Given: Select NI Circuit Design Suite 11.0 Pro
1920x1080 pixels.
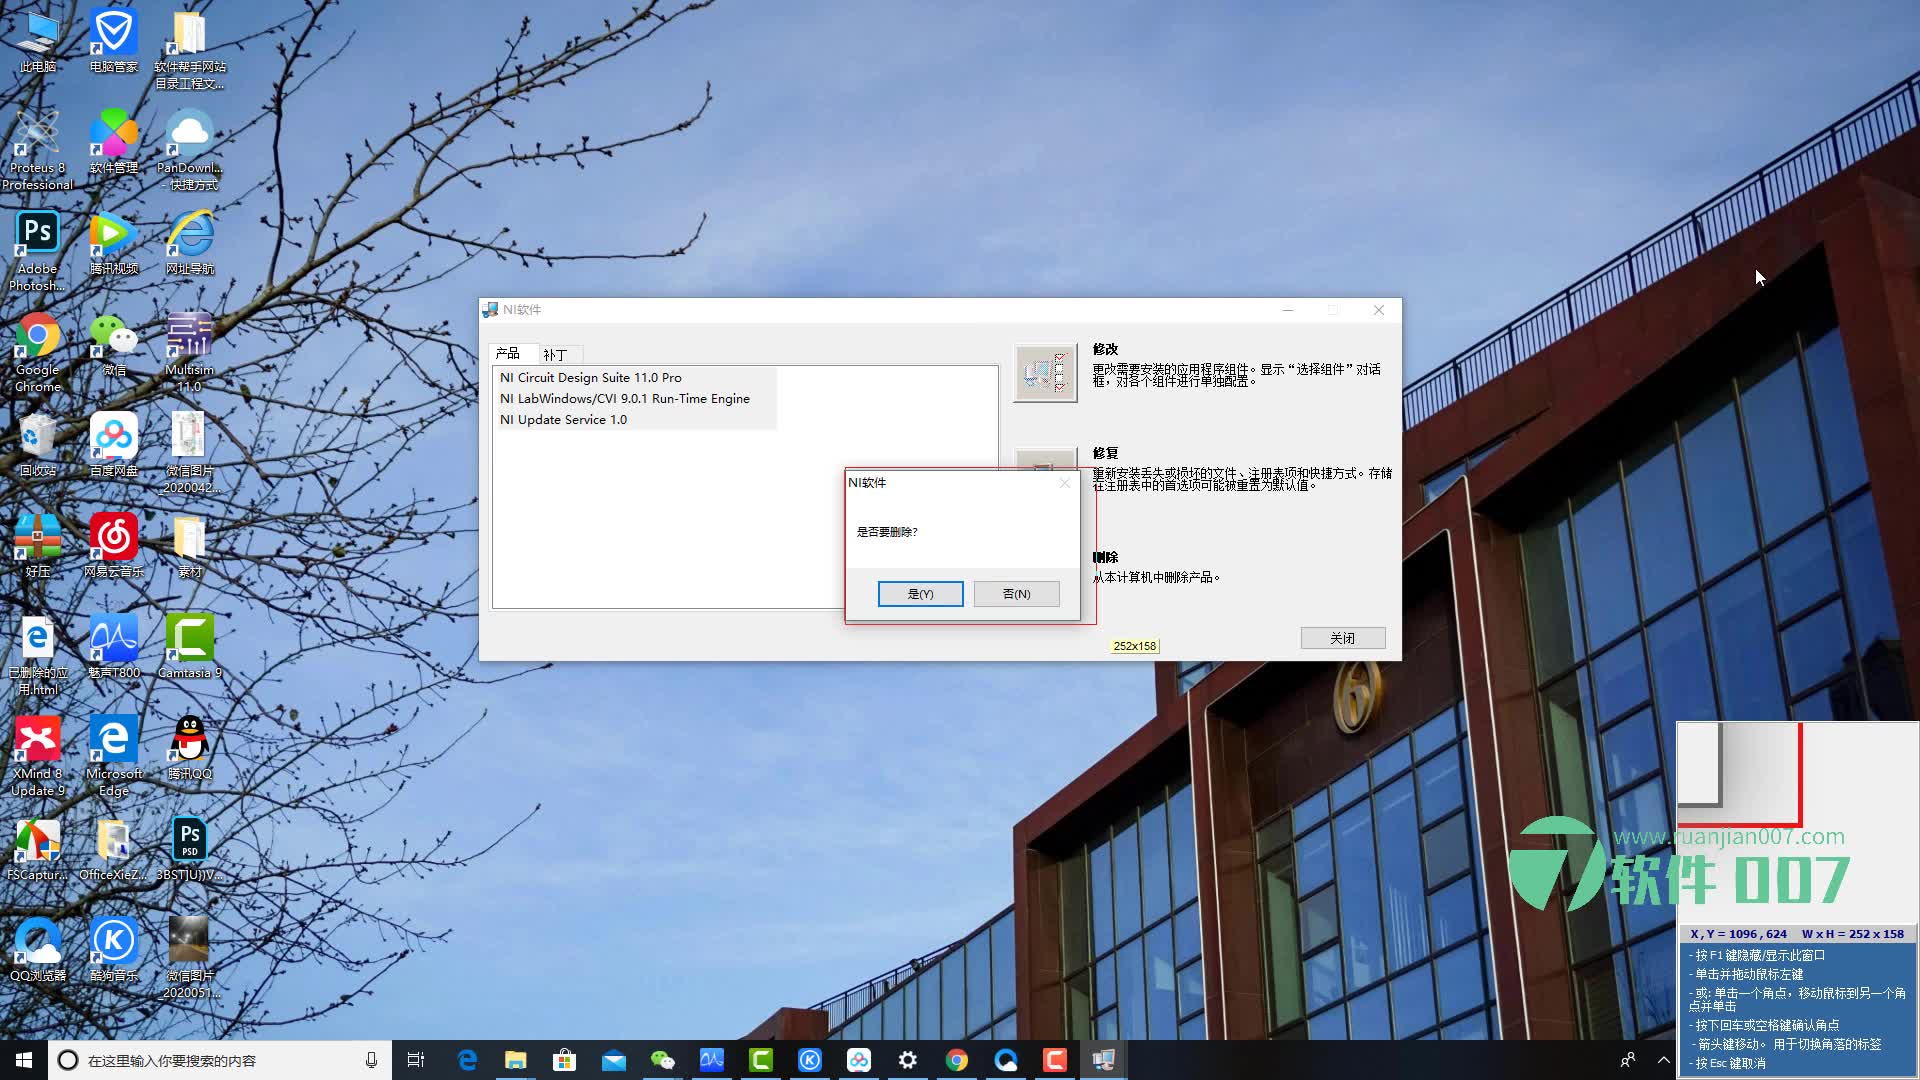Looking at the screenshot, I should point(590,378).
